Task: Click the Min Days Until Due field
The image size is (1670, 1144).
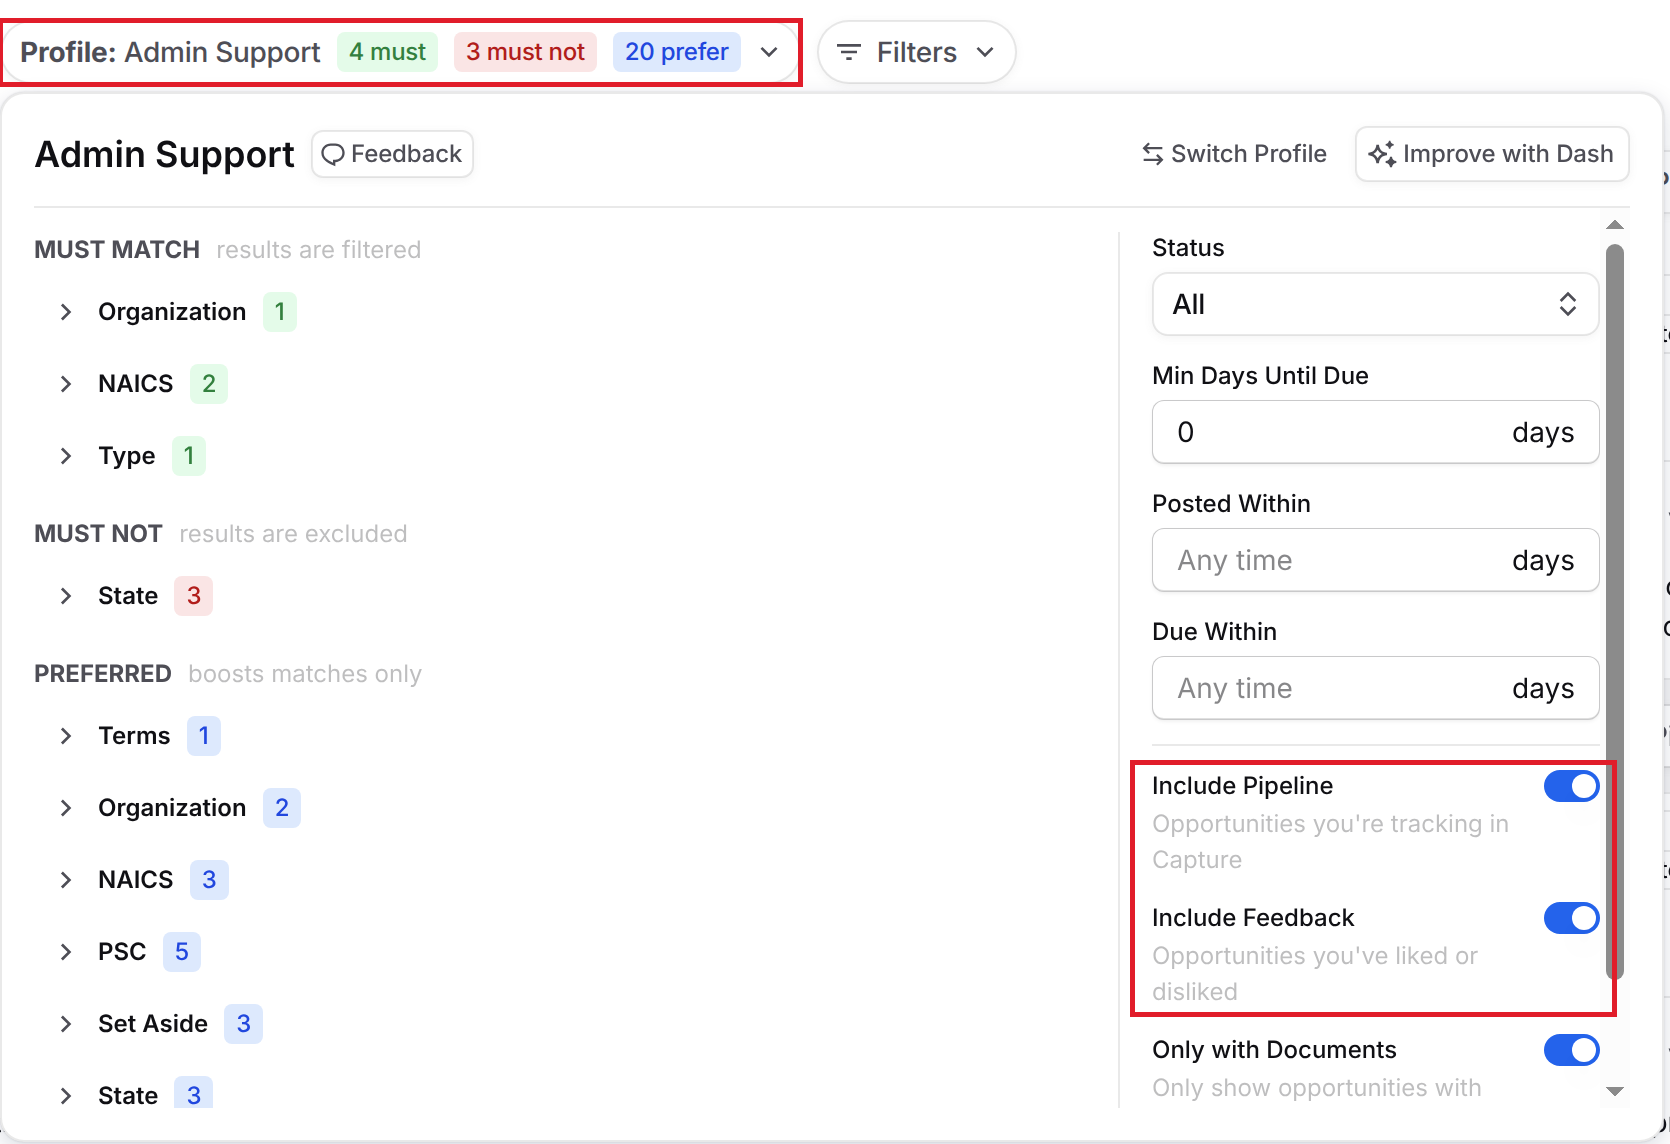Action: tap(1375, 432)
